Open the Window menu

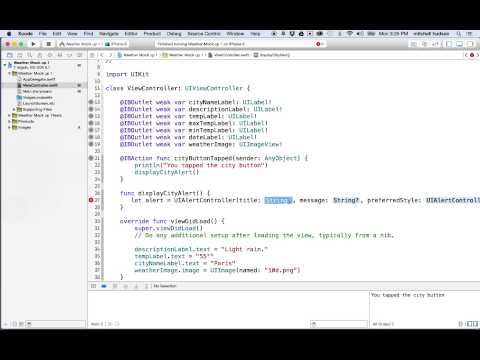click(x=235, y=34)
